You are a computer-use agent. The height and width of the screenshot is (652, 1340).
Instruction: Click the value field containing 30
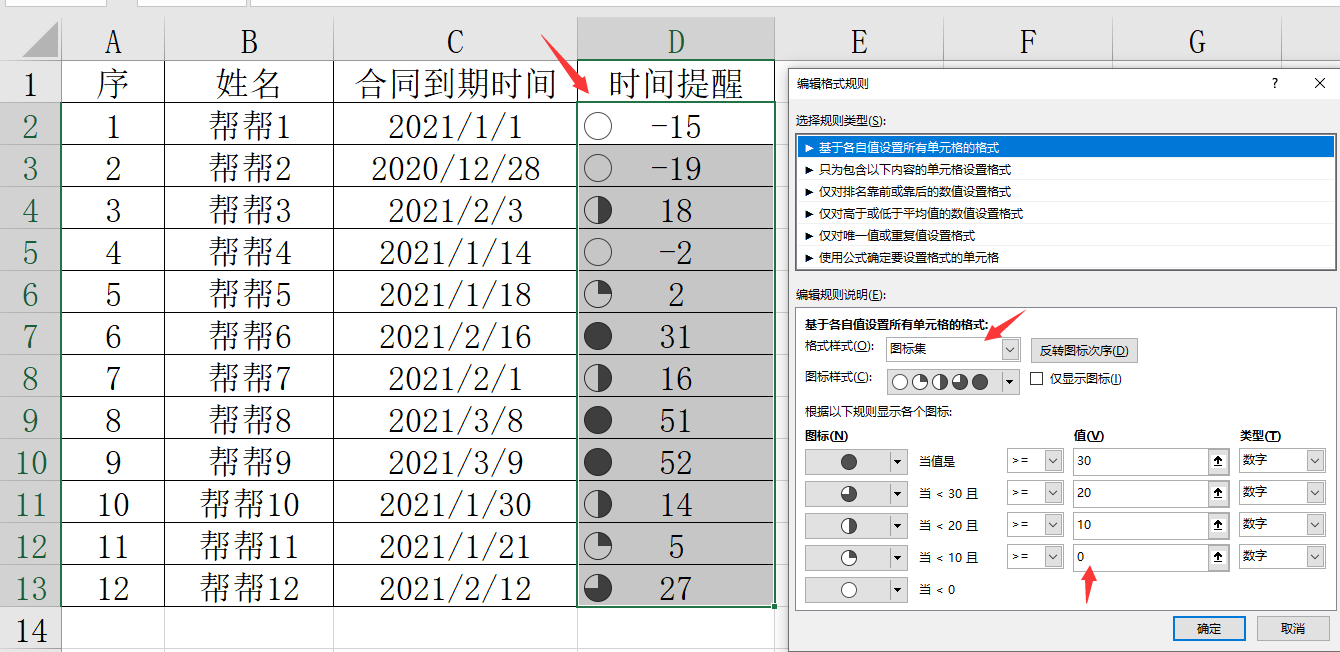[x=1140, y=461]
